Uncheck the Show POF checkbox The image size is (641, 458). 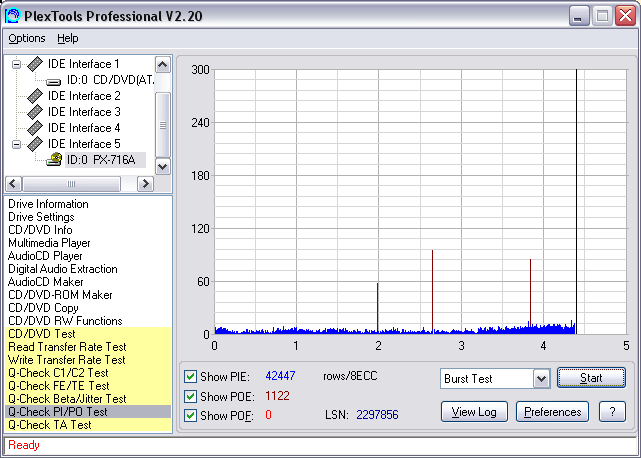190,415
